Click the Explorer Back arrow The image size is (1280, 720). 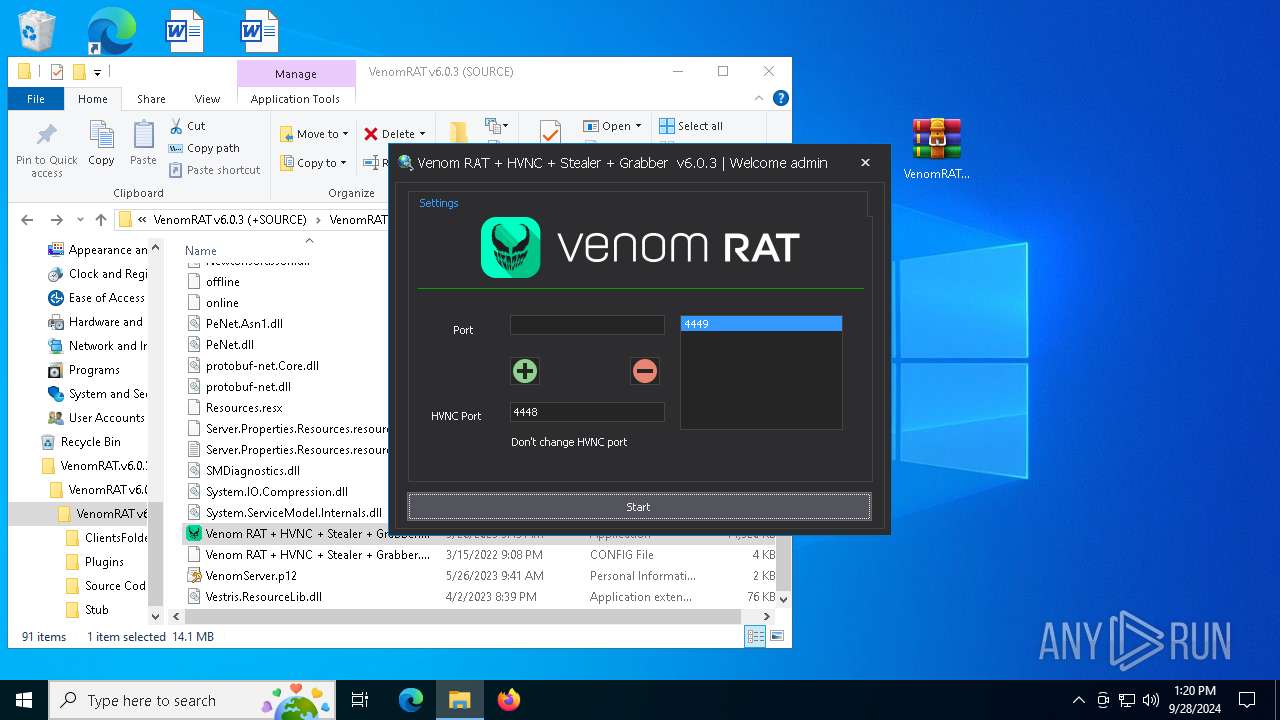[27, 220]
